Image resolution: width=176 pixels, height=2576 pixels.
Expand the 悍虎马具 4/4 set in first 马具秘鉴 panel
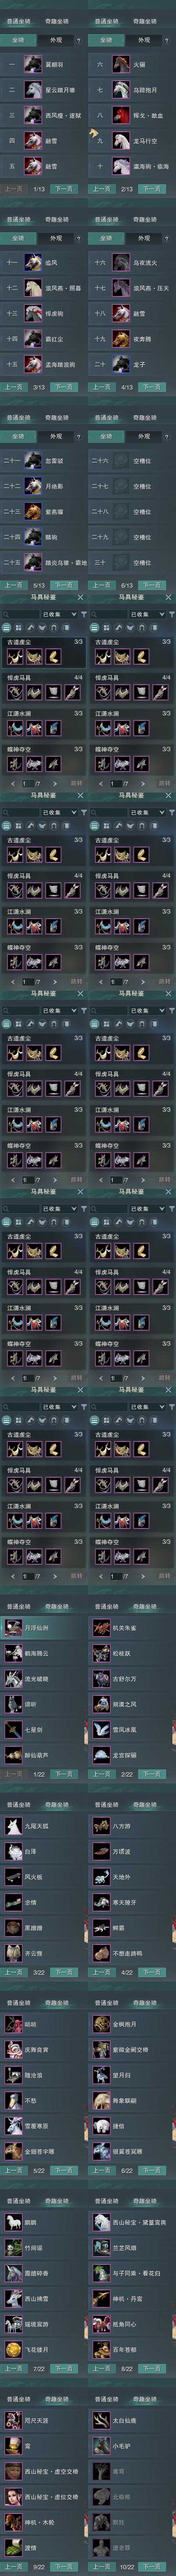(44, 677)
